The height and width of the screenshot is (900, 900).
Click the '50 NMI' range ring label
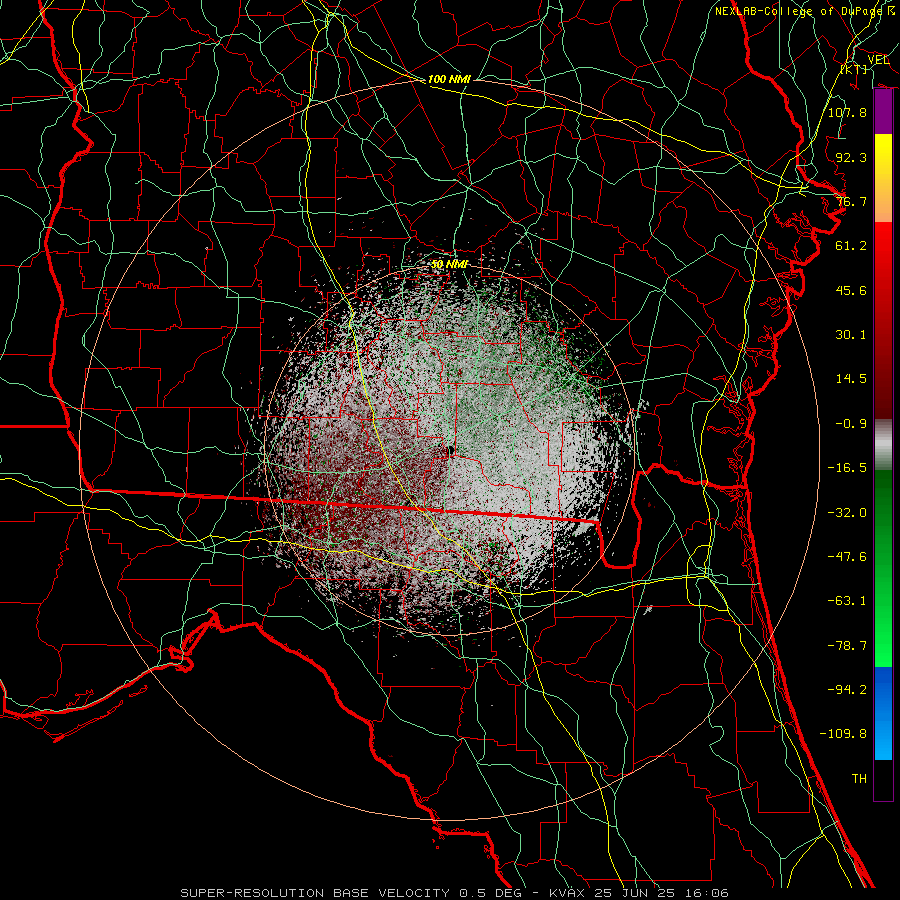449,264
